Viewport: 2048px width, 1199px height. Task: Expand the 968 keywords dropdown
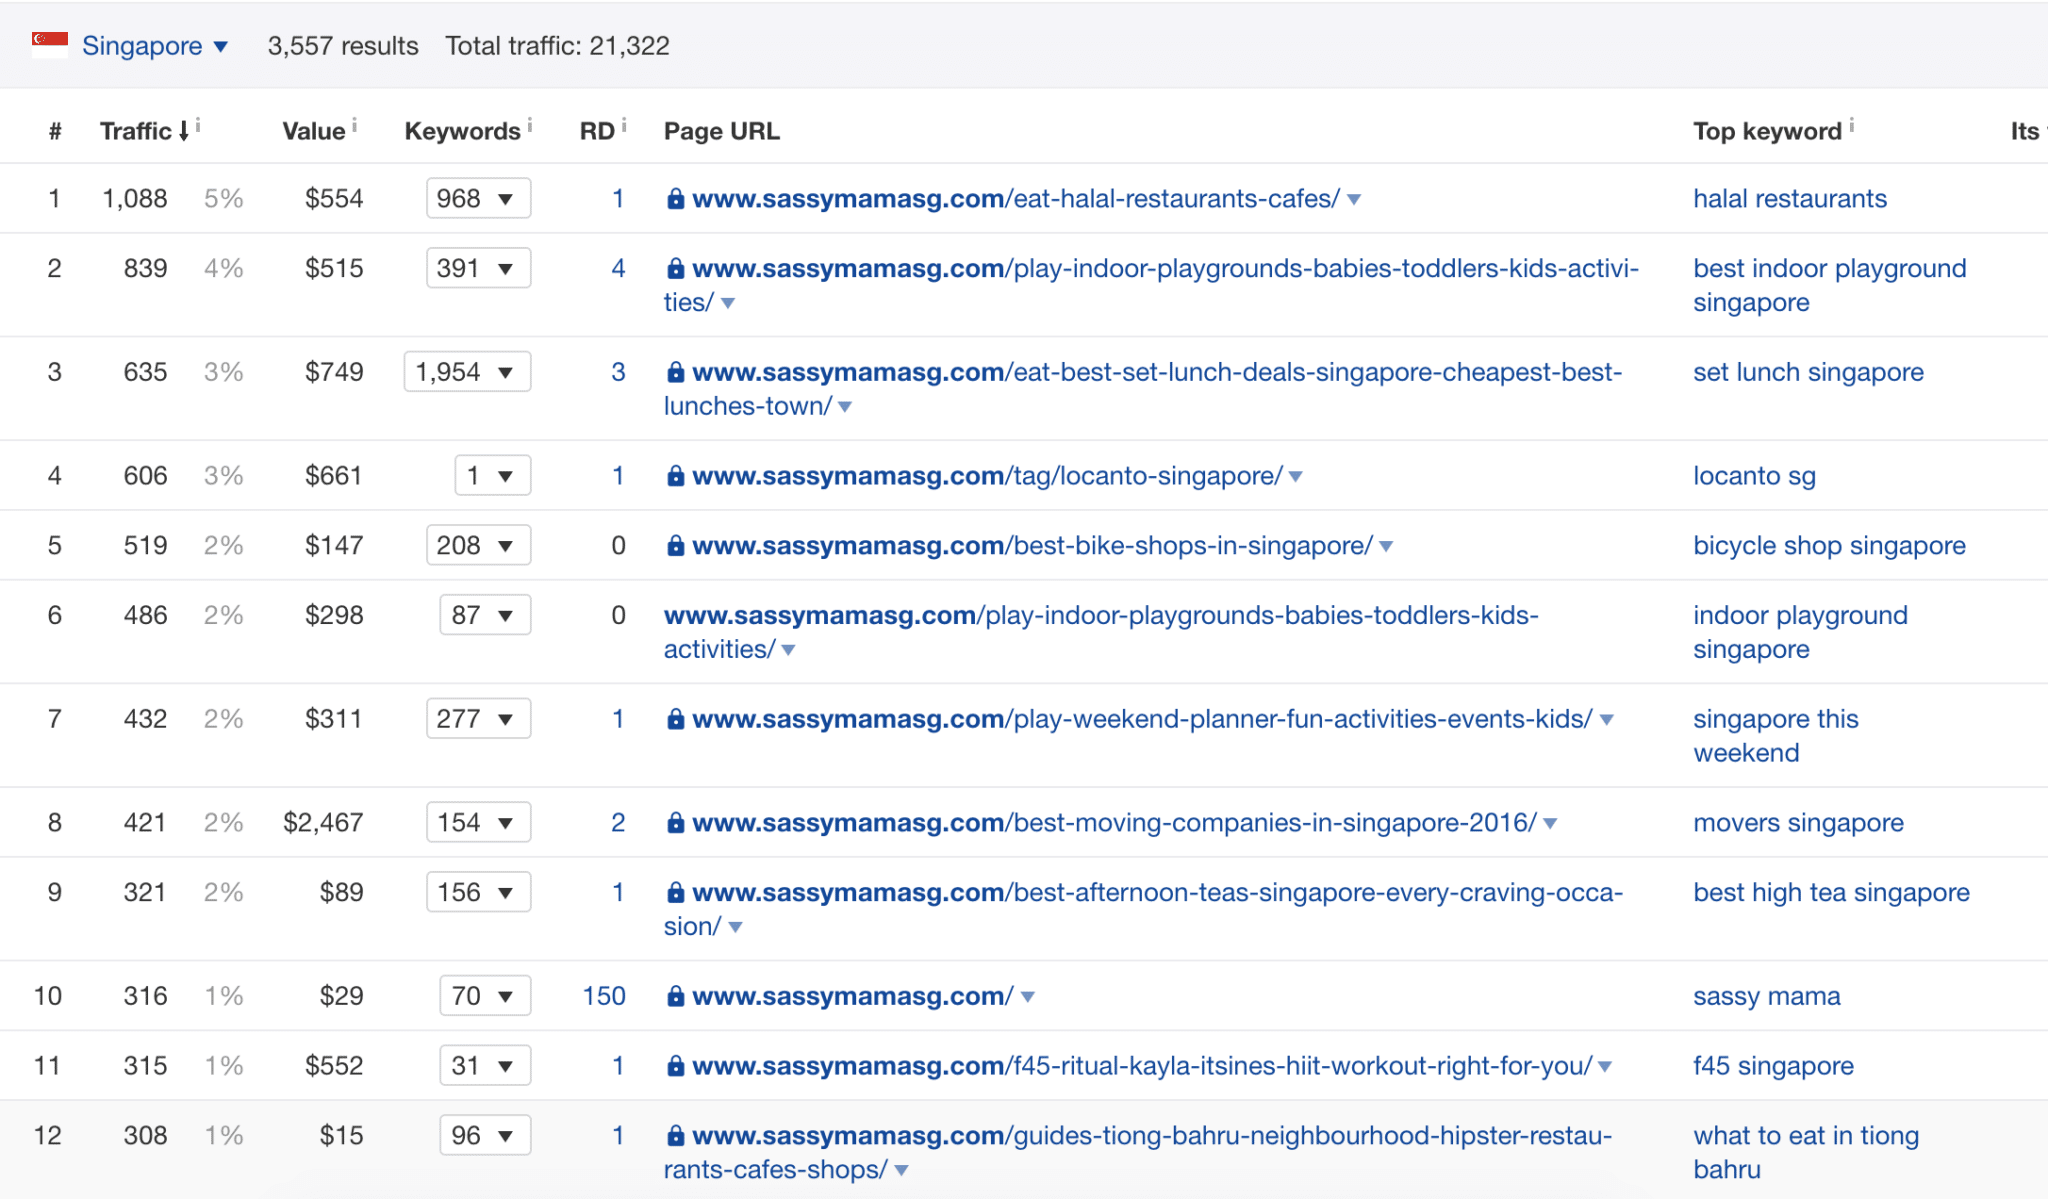click(478, 198)
